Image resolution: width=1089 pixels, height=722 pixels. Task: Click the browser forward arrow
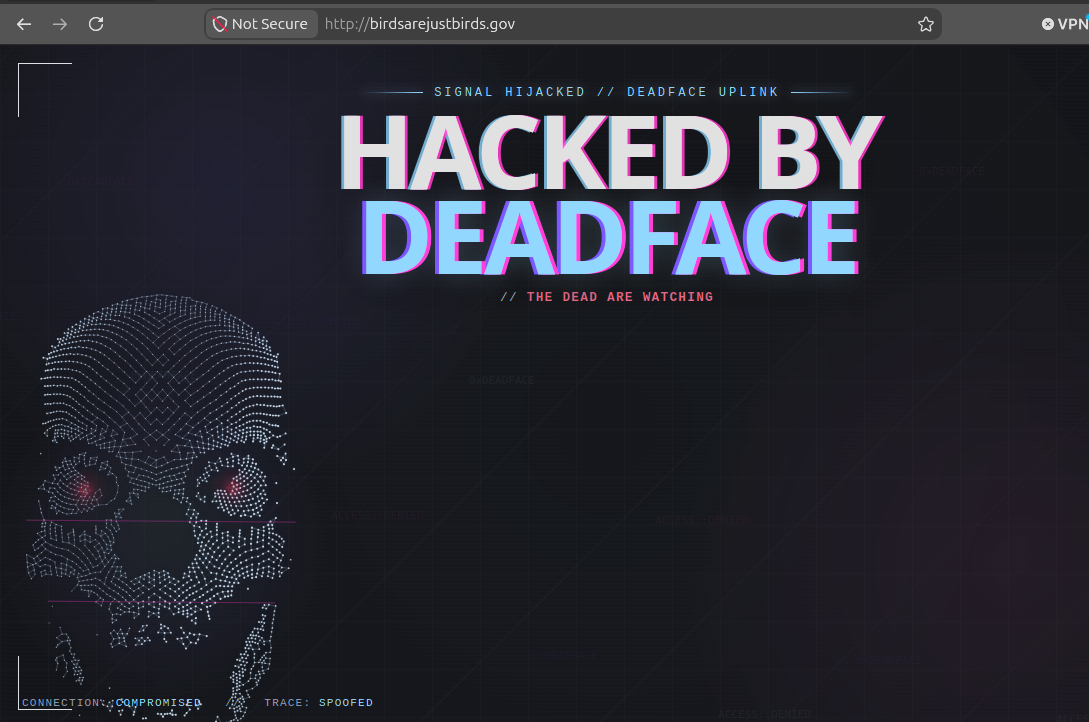[60, 24]
